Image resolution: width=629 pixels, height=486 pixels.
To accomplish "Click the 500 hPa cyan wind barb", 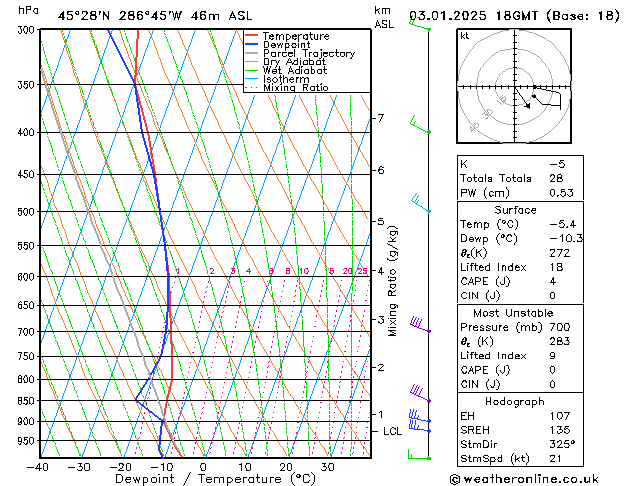I will (x=420, y=203).
